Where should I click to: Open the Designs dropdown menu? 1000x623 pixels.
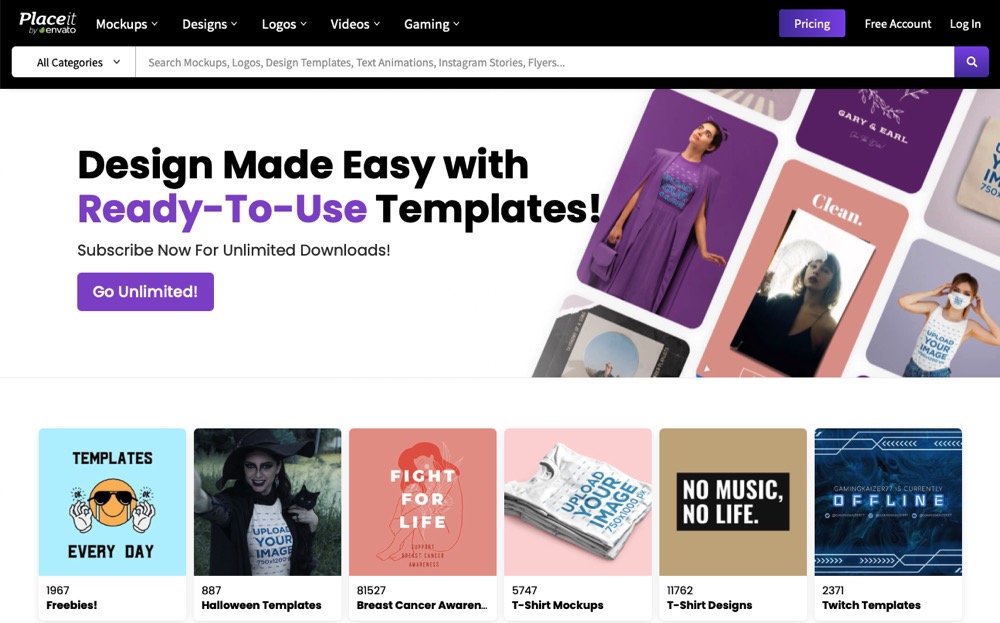pos(209,24)
